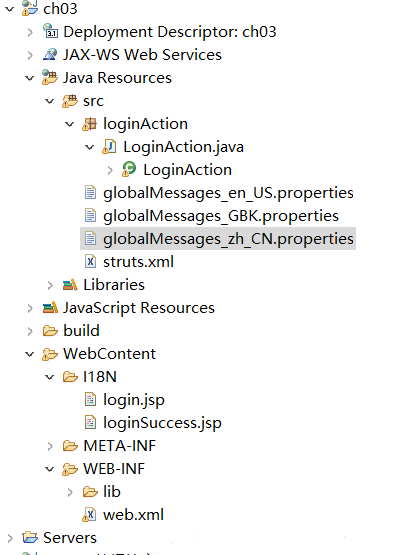Click the login.jsp file icon
396x555 pixels.
click(x=90, y=400)
